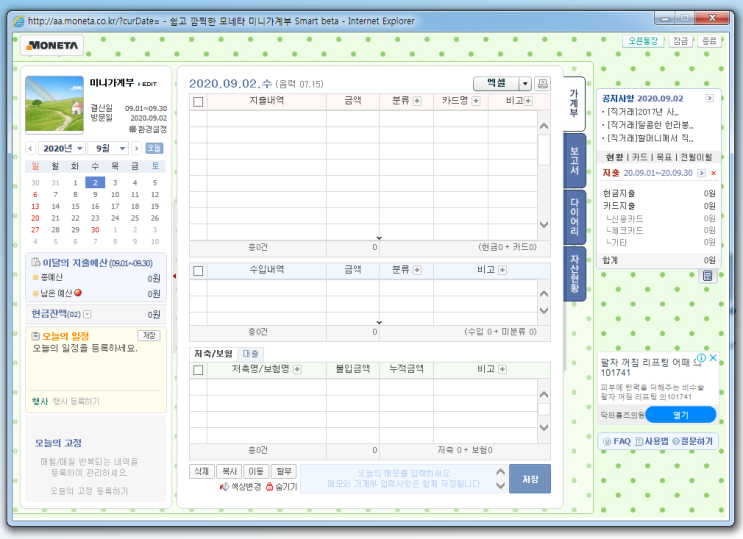This screenshot has height=539, width=743.
Task: Click the plus icon next to savings 비고
Action: click(x=502, y=369)
